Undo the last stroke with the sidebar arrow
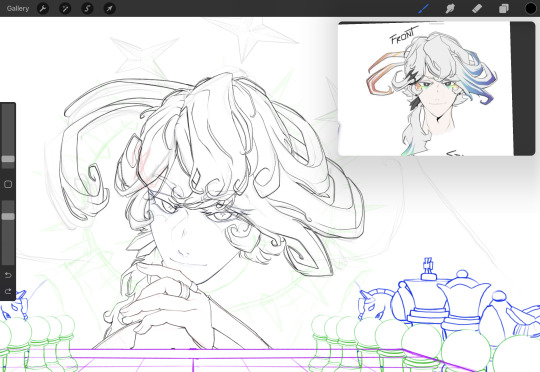540x372 pixels. (x=8, y=275)
